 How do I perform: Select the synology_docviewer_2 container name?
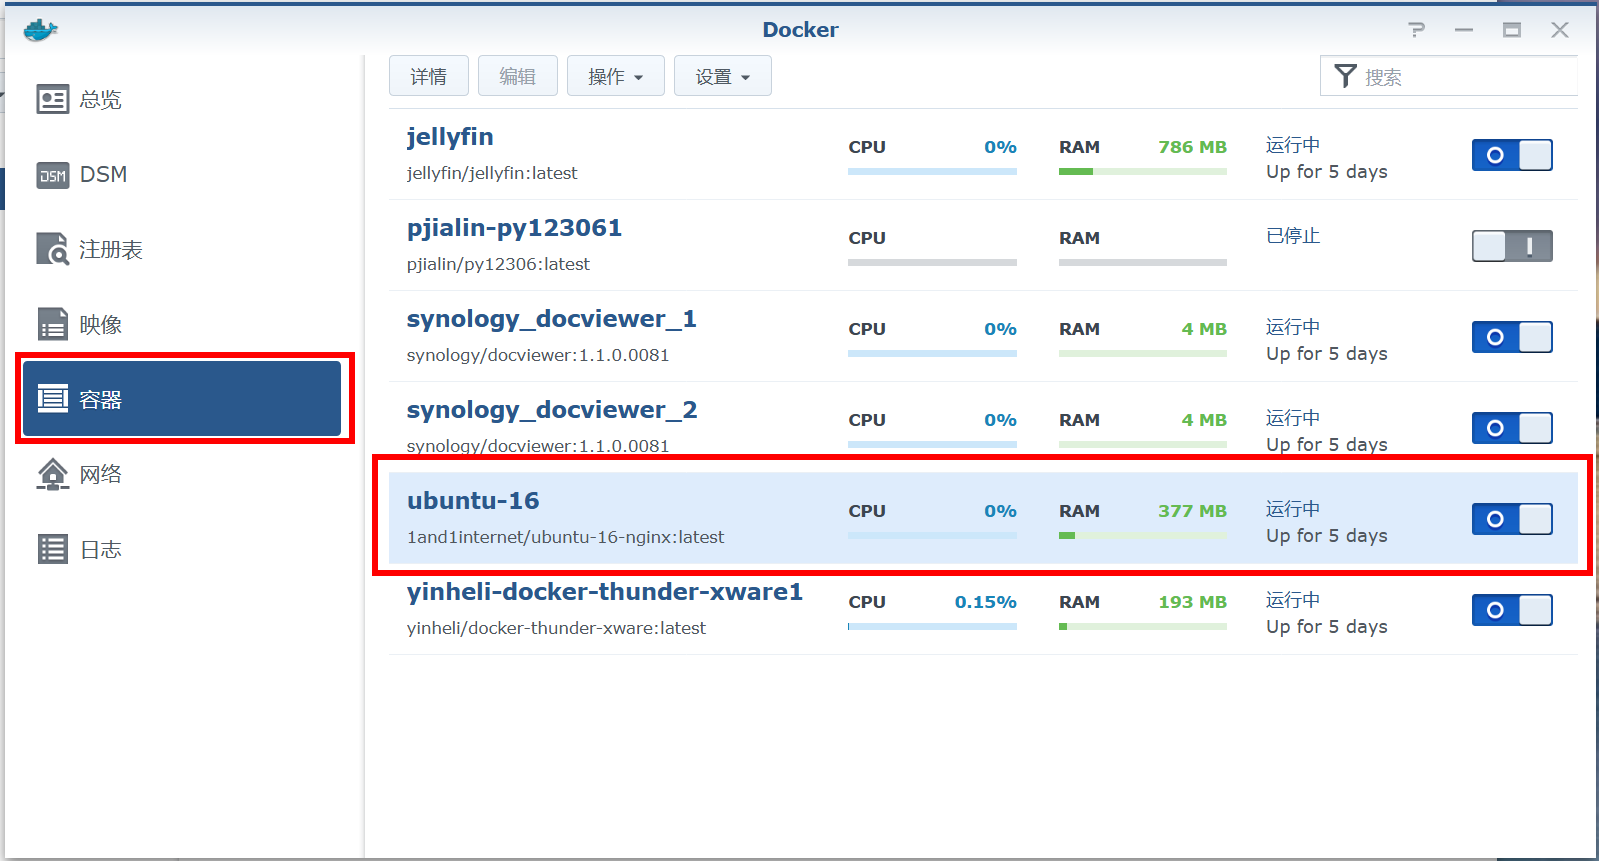pyautogui.click(x=552, y=410)
